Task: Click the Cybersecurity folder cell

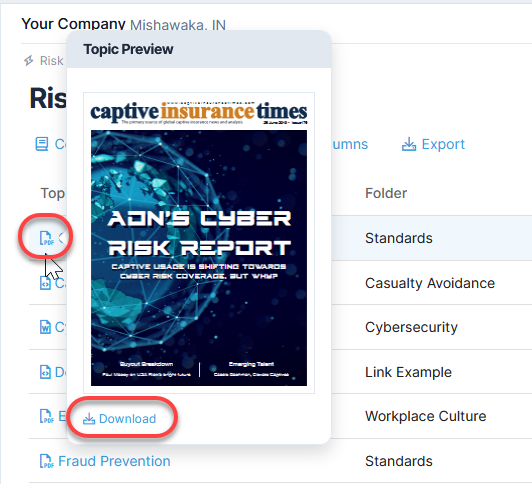Action: coord(411,327)
